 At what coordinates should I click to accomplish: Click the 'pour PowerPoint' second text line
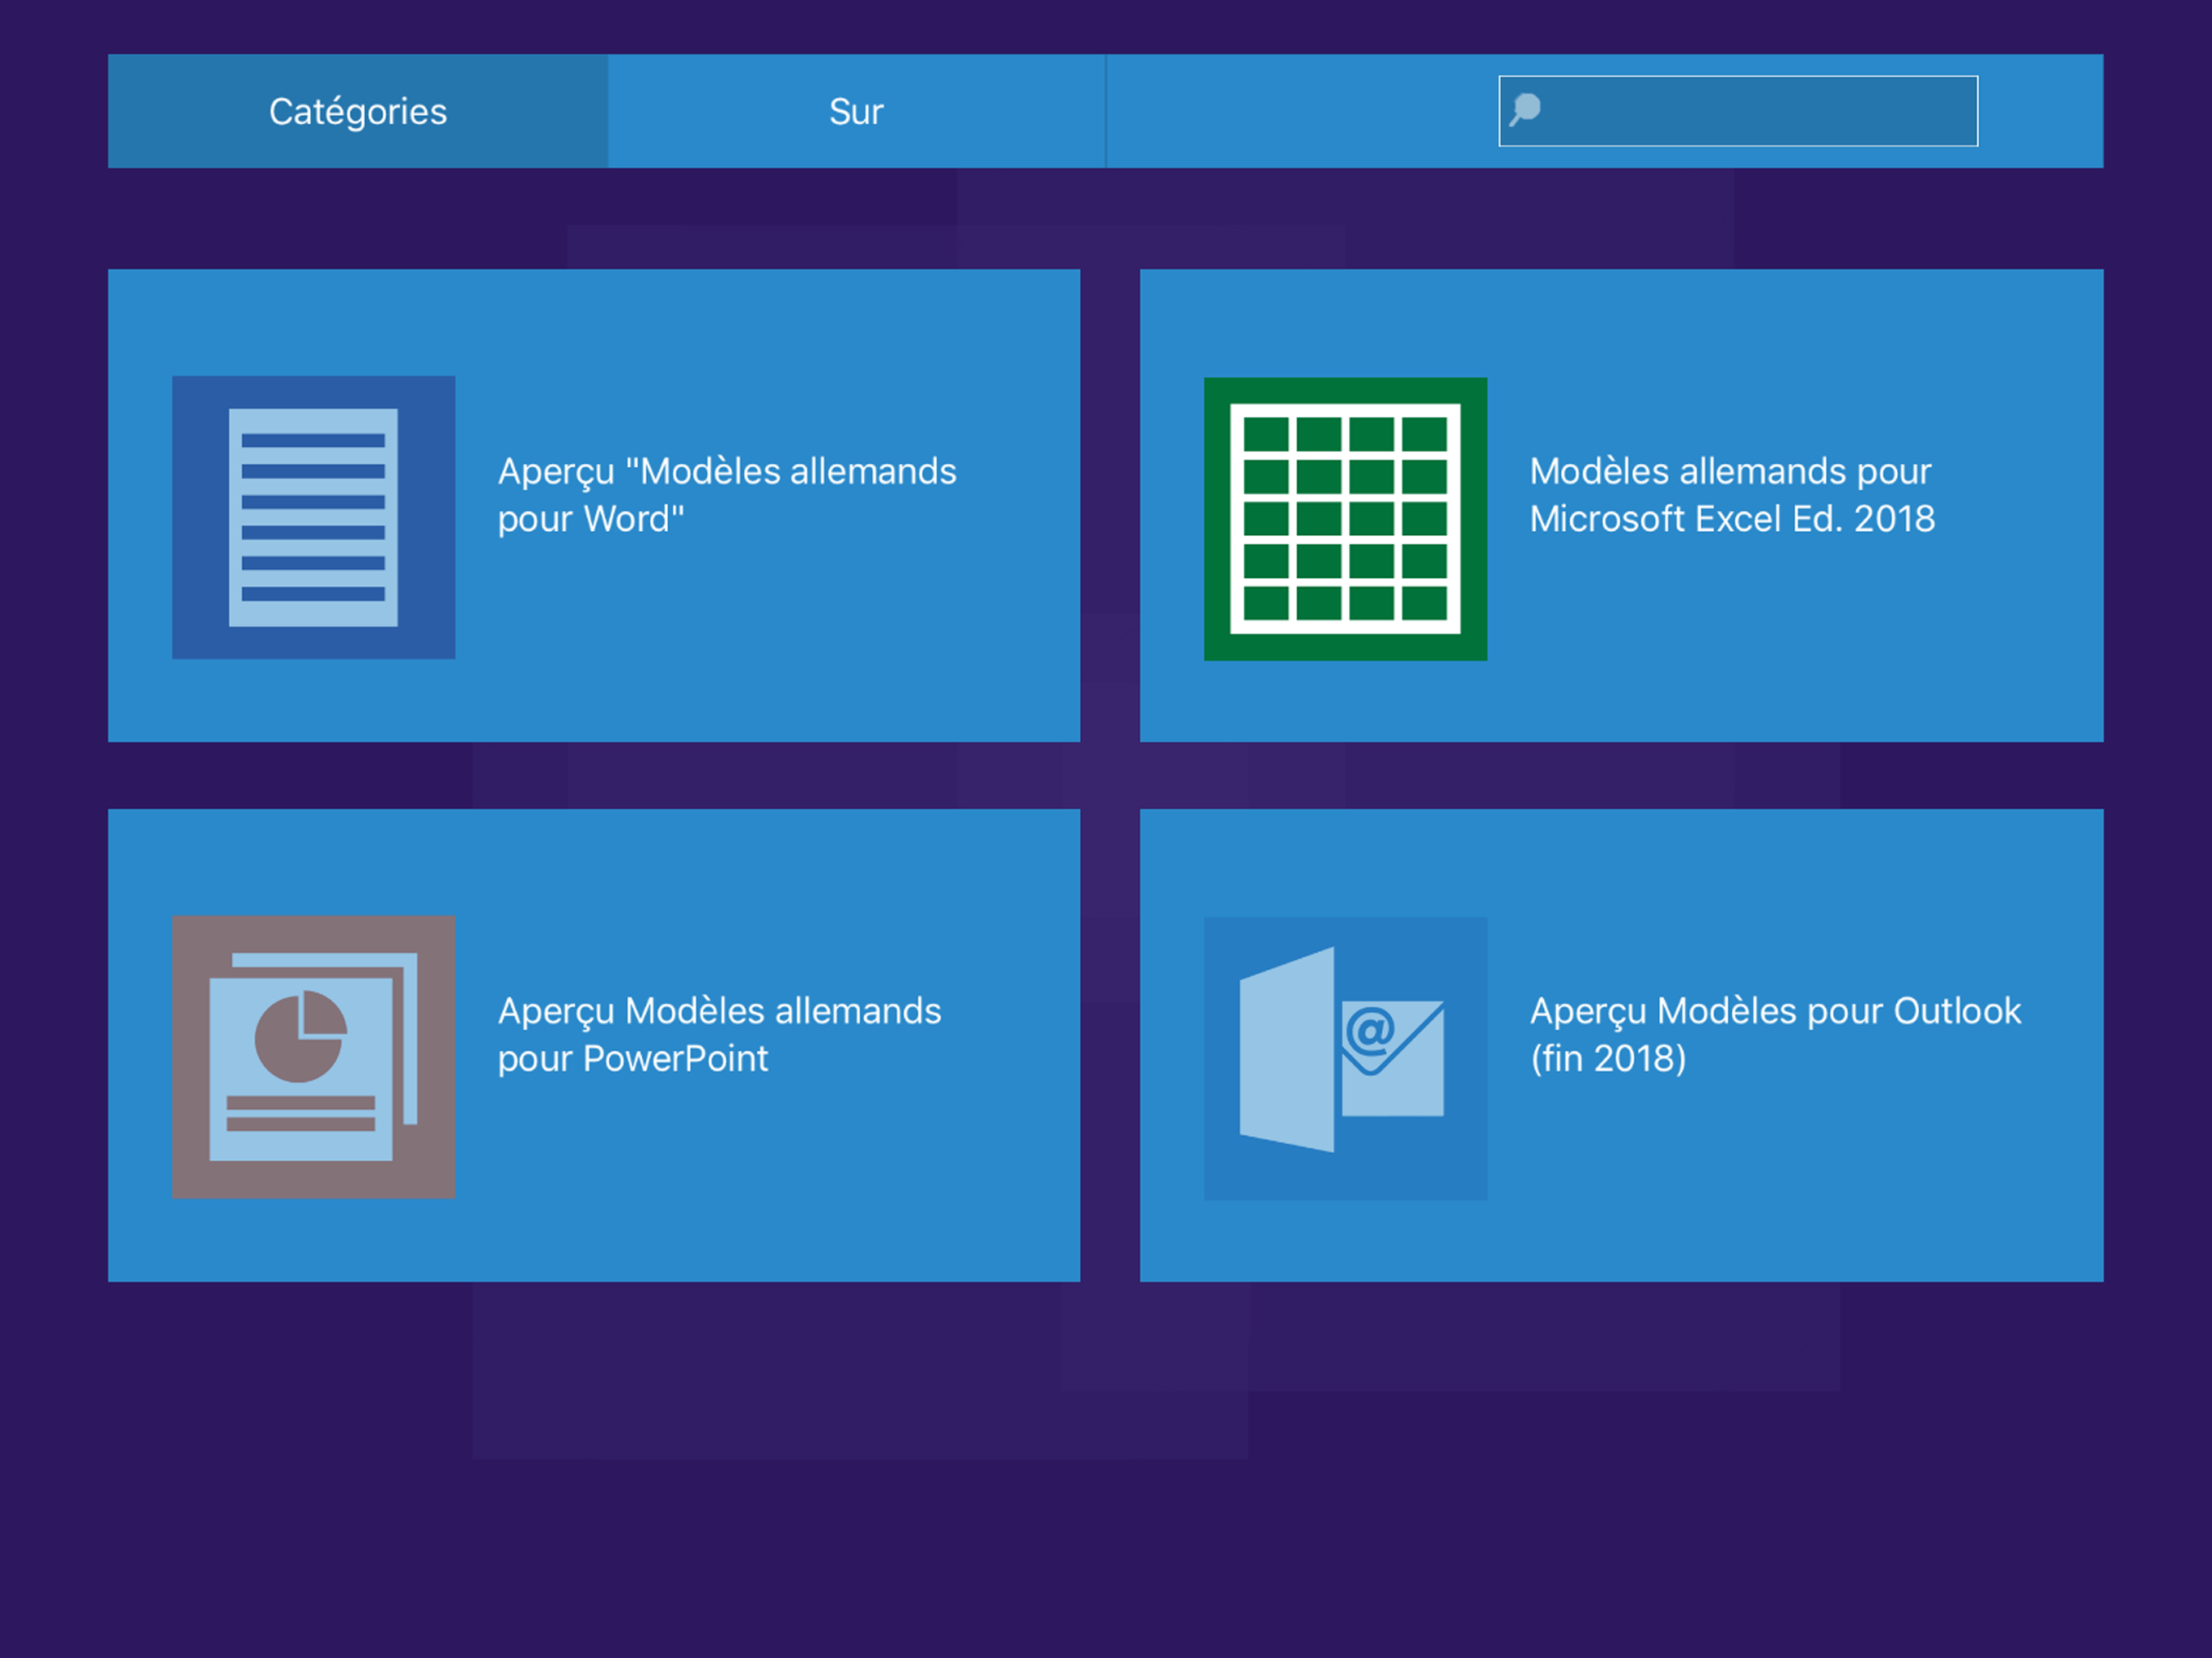click(633, 1058)
